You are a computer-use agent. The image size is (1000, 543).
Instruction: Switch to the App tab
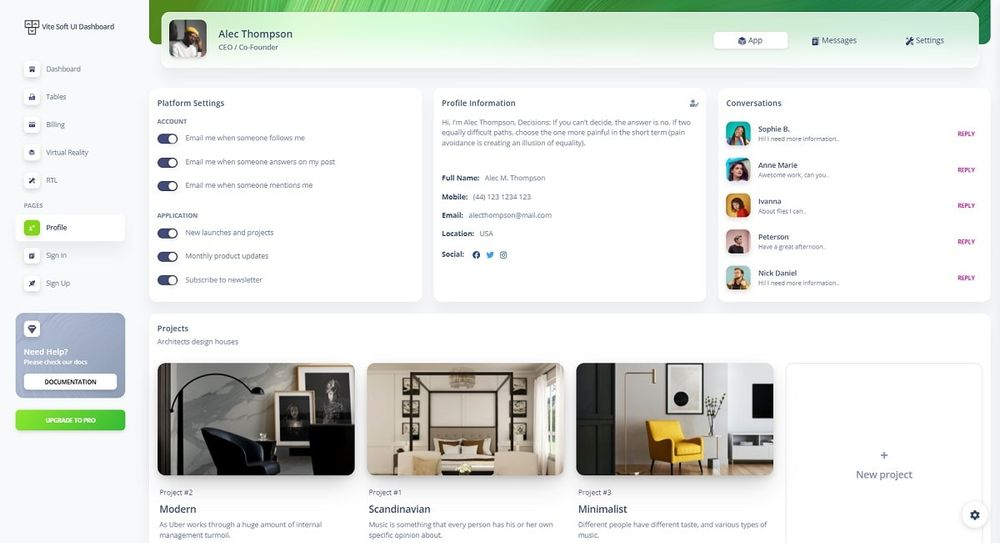pyautogui.click(x=751, y=40)
